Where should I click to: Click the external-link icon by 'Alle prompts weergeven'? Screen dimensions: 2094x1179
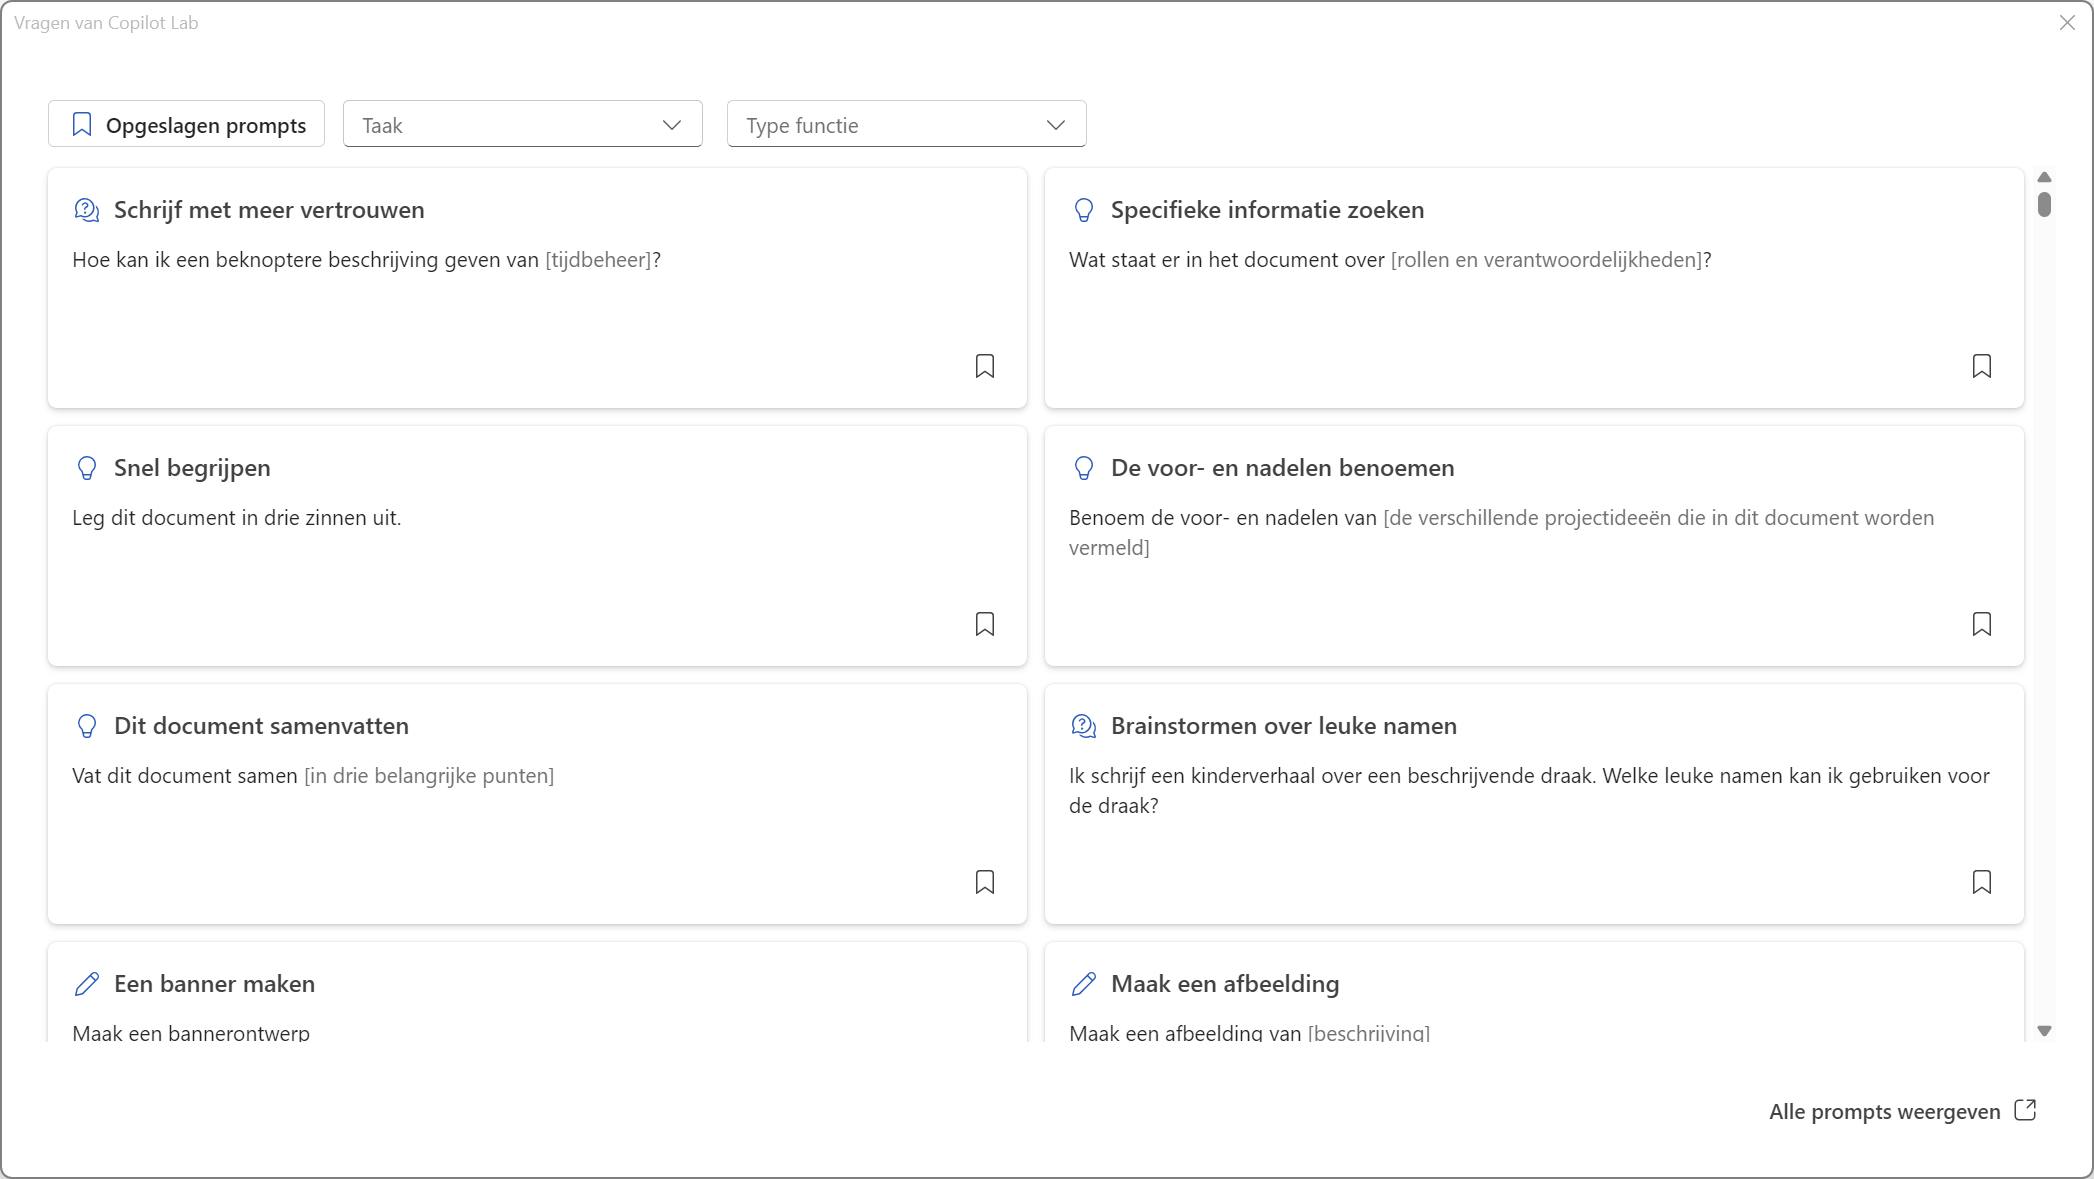pos(2025,1111)
